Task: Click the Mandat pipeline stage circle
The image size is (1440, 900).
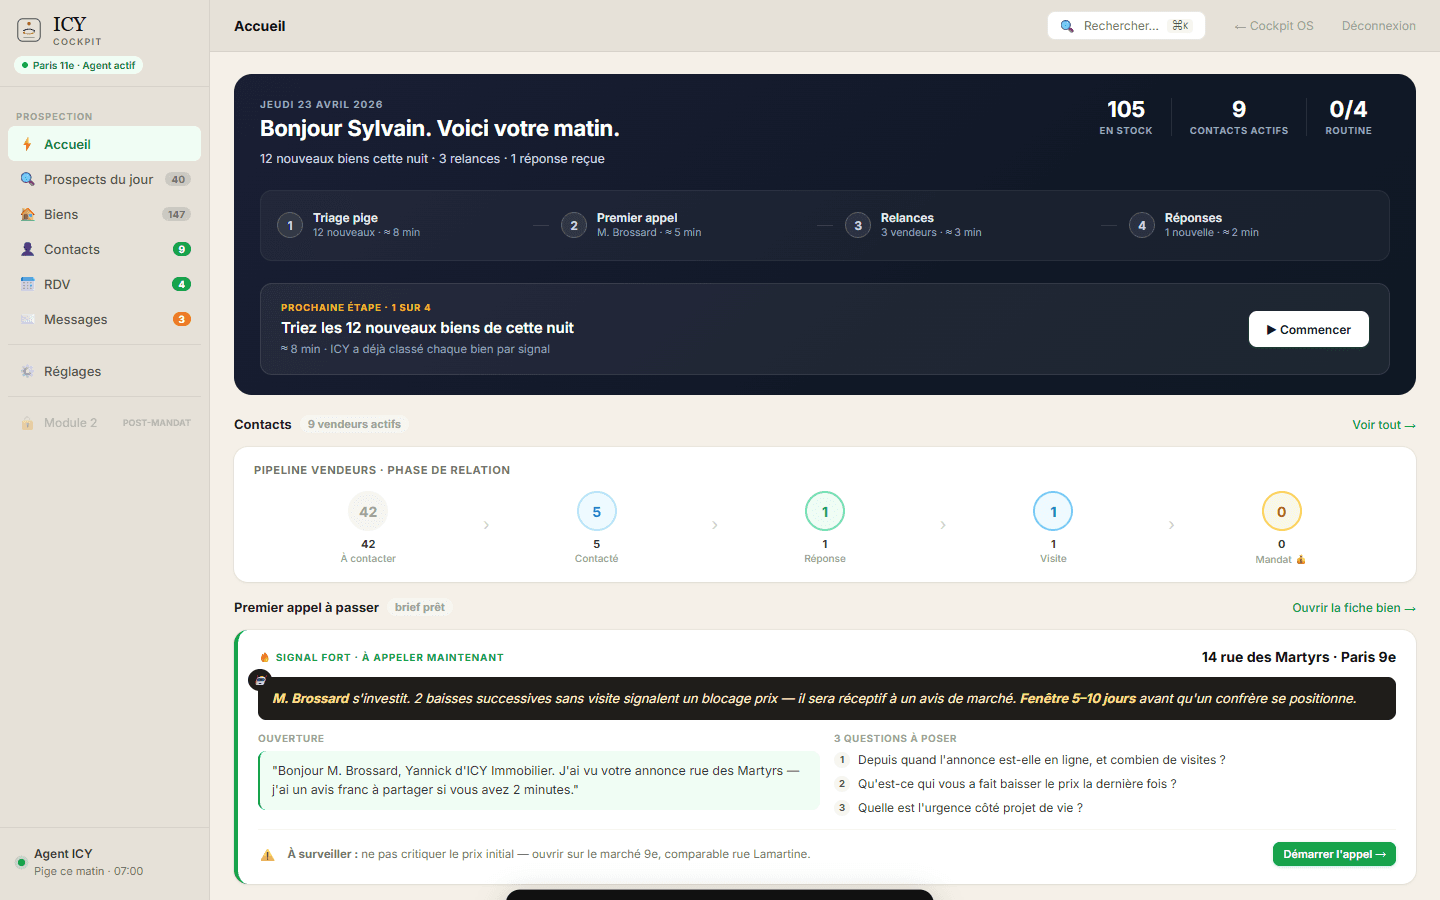Action: coord(1281,512)
